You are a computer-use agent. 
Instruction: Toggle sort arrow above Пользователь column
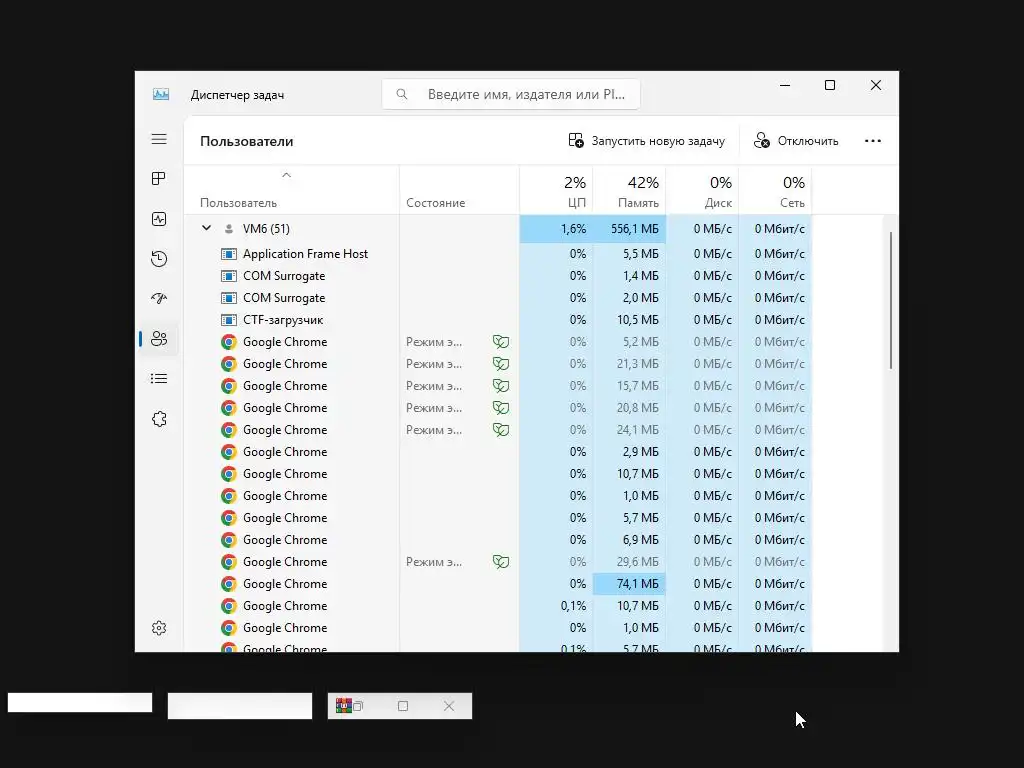pyautogui.click(x=286, y=175)
